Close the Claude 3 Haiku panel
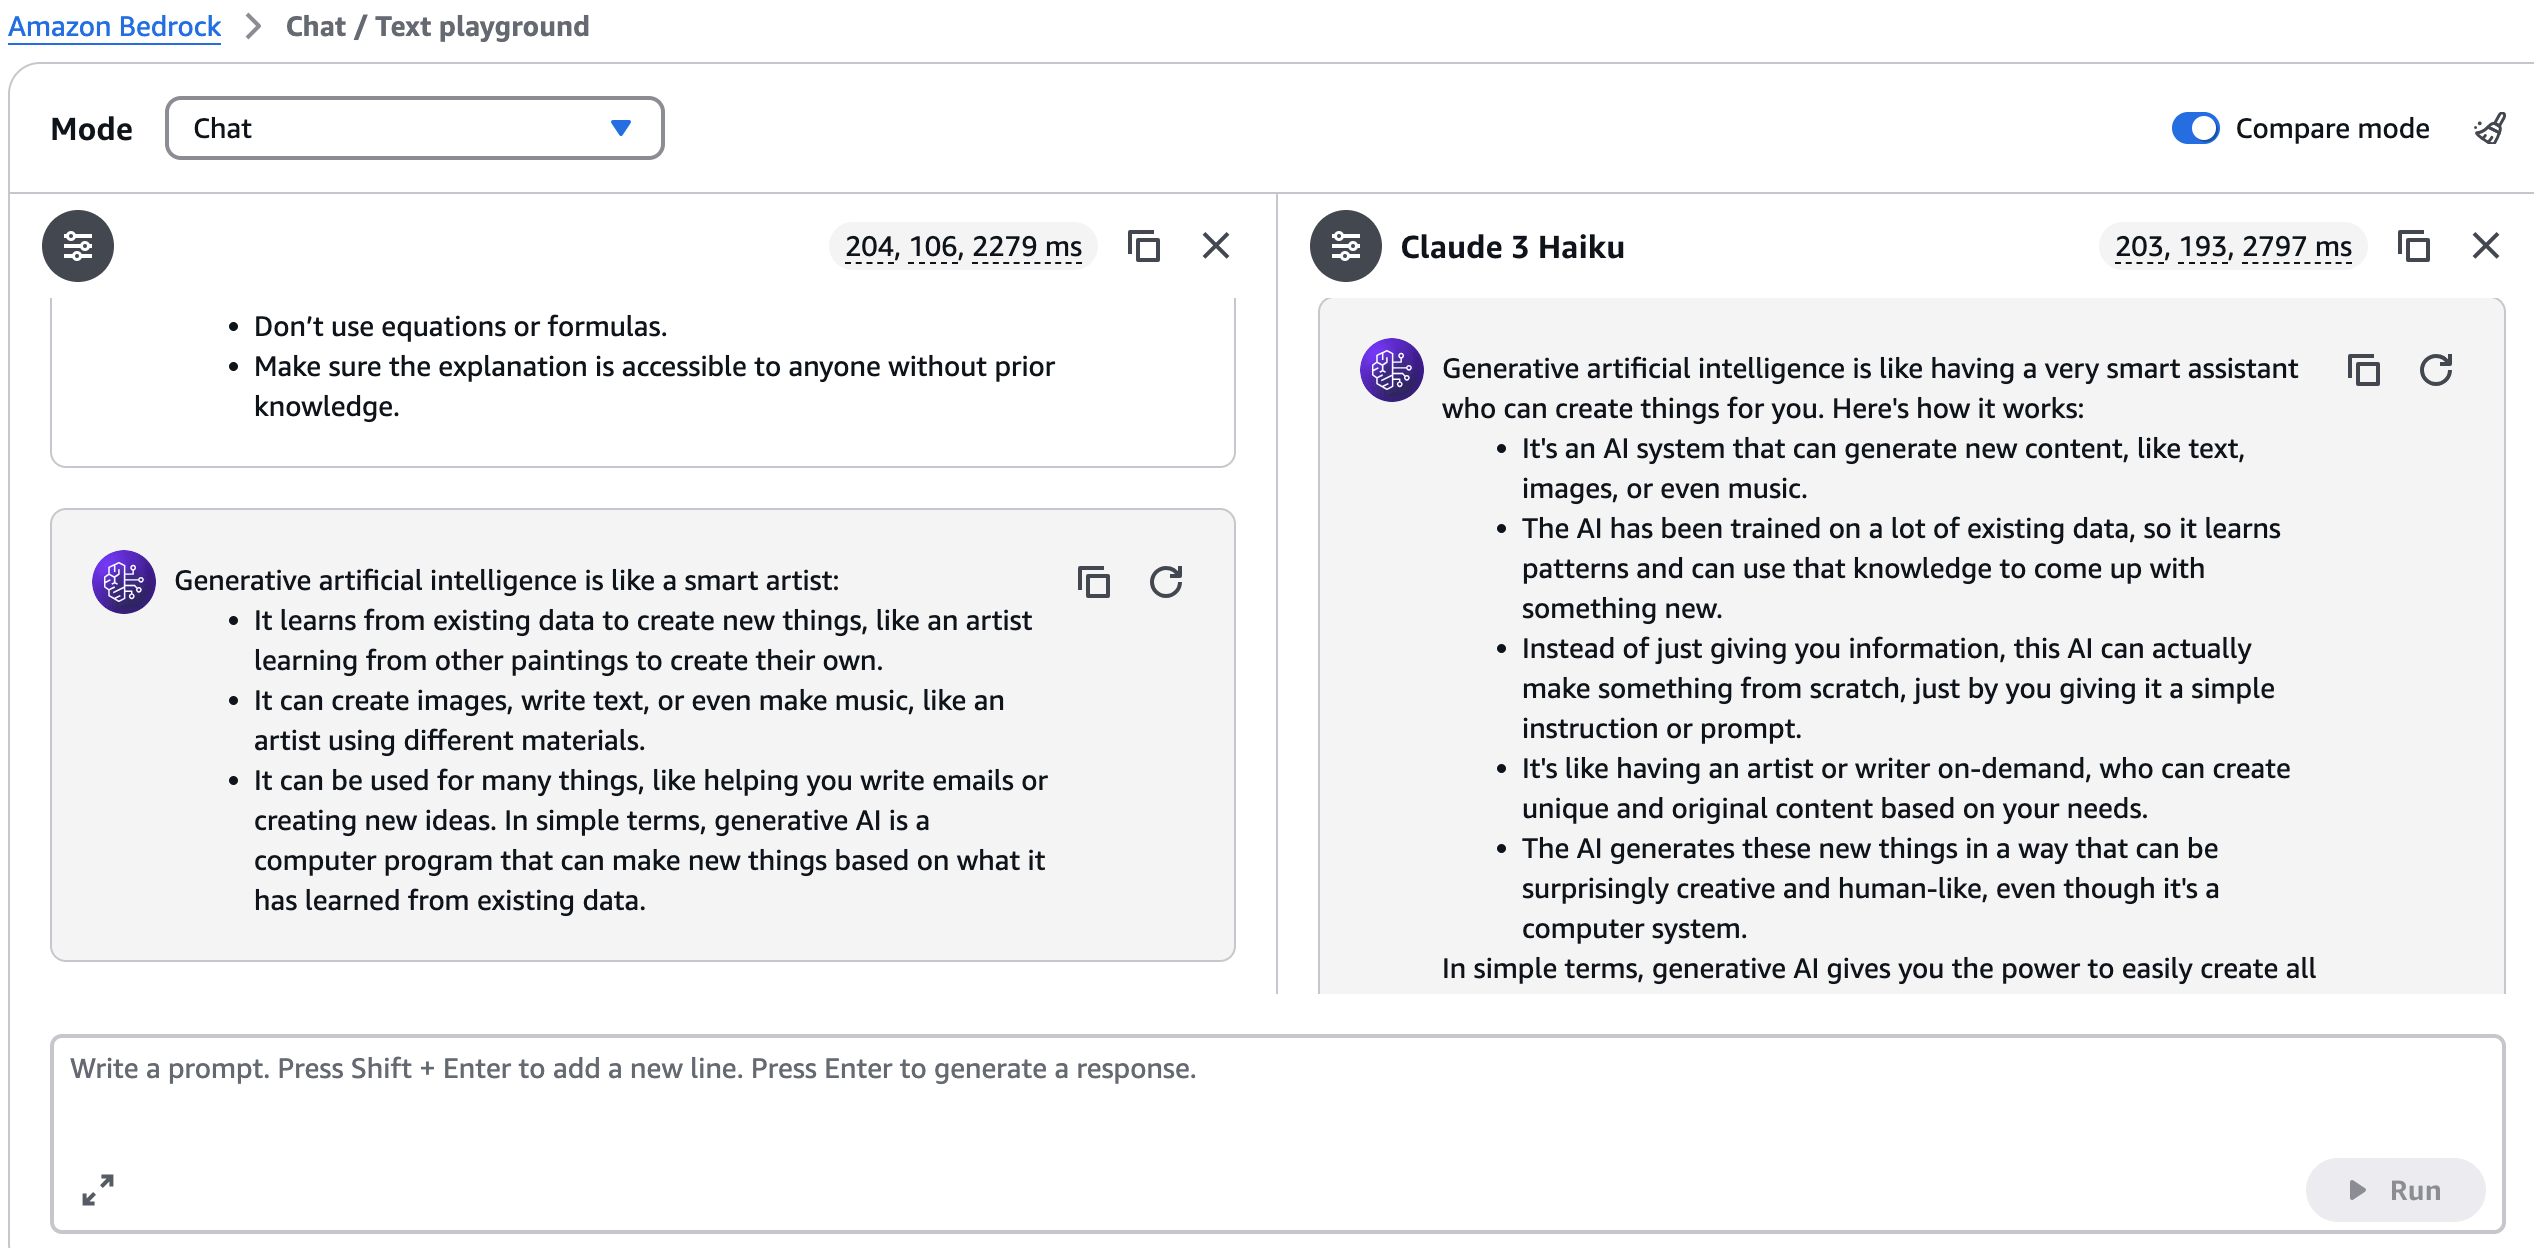This screenshot has height=1248, width=2534. point(2486,246)
